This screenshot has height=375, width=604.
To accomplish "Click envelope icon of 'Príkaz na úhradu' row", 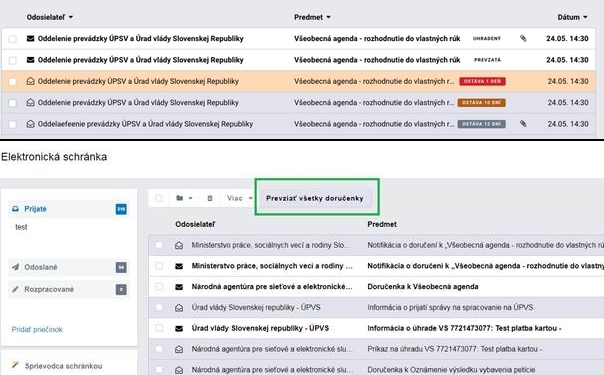I will coord(179,349).
